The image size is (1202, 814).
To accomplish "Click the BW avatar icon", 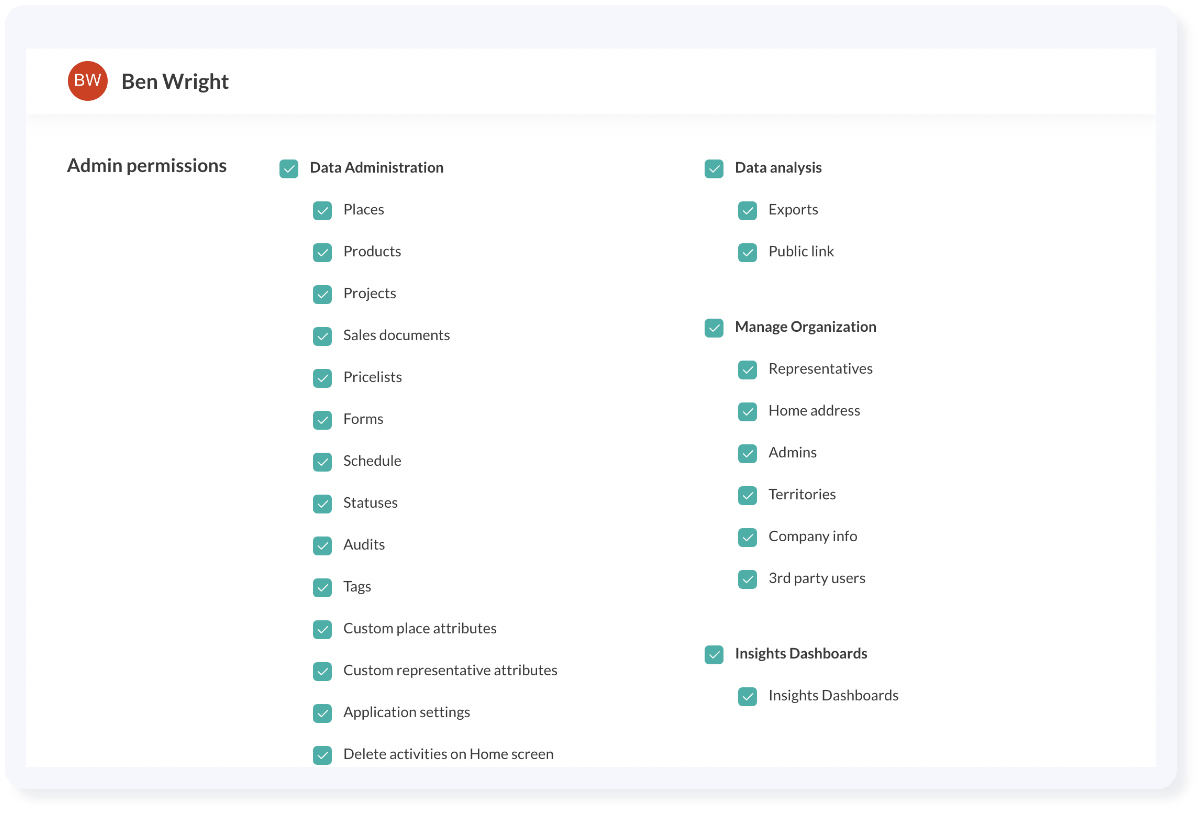I will point(87,81).
